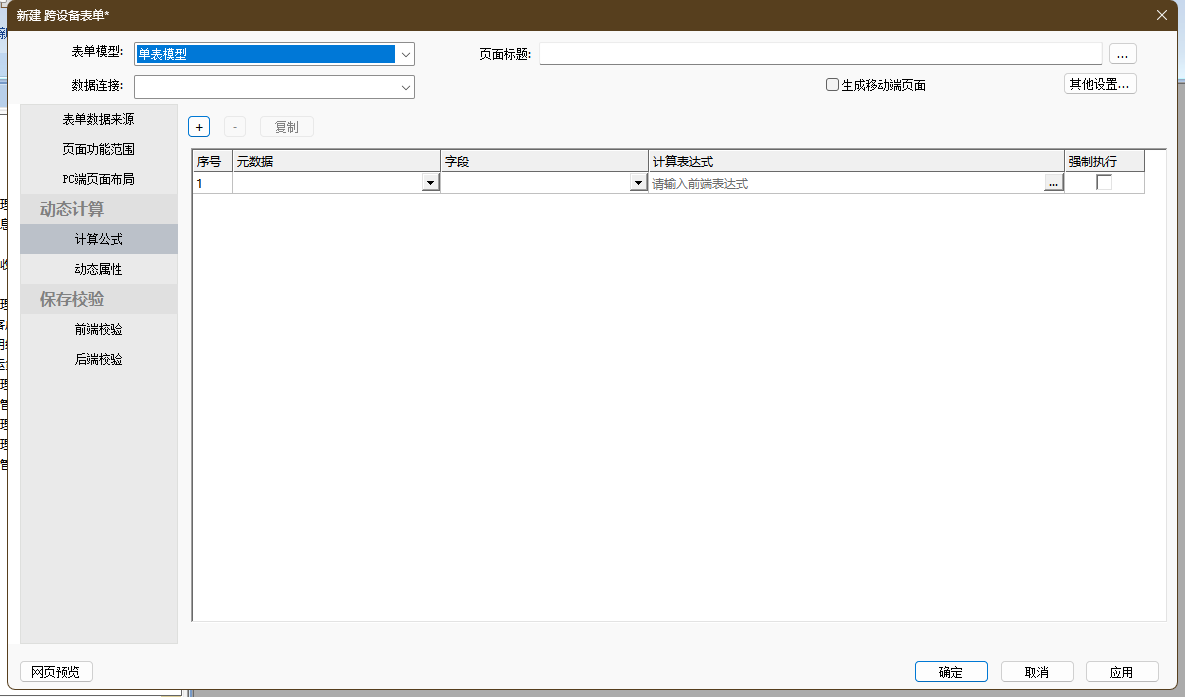Click the 其他设置... button
This screenshot has width=1185, height=697.
click(x=1099, y=84)
